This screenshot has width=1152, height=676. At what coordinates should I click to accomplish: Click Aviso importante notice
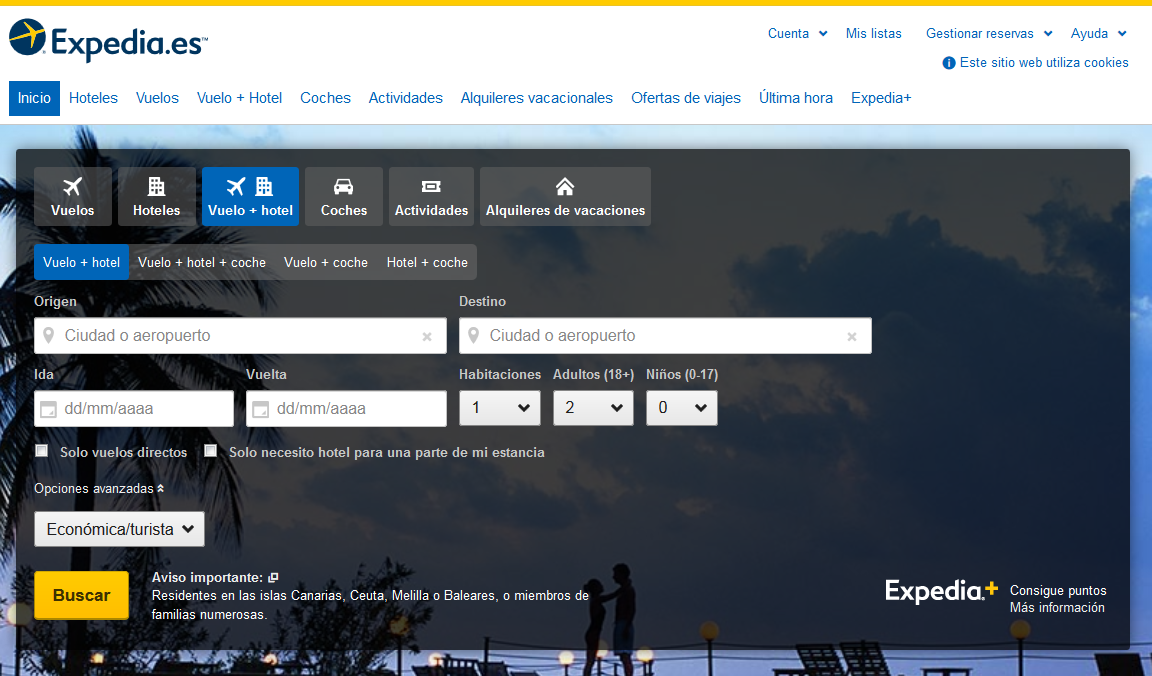point(207,578)
